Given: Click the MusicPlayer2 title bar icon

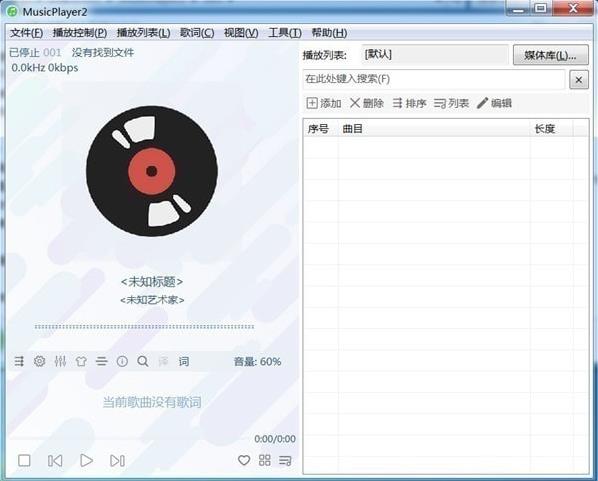Looking at the screenshot, I should pyautogui.click(x=13, y=11).
